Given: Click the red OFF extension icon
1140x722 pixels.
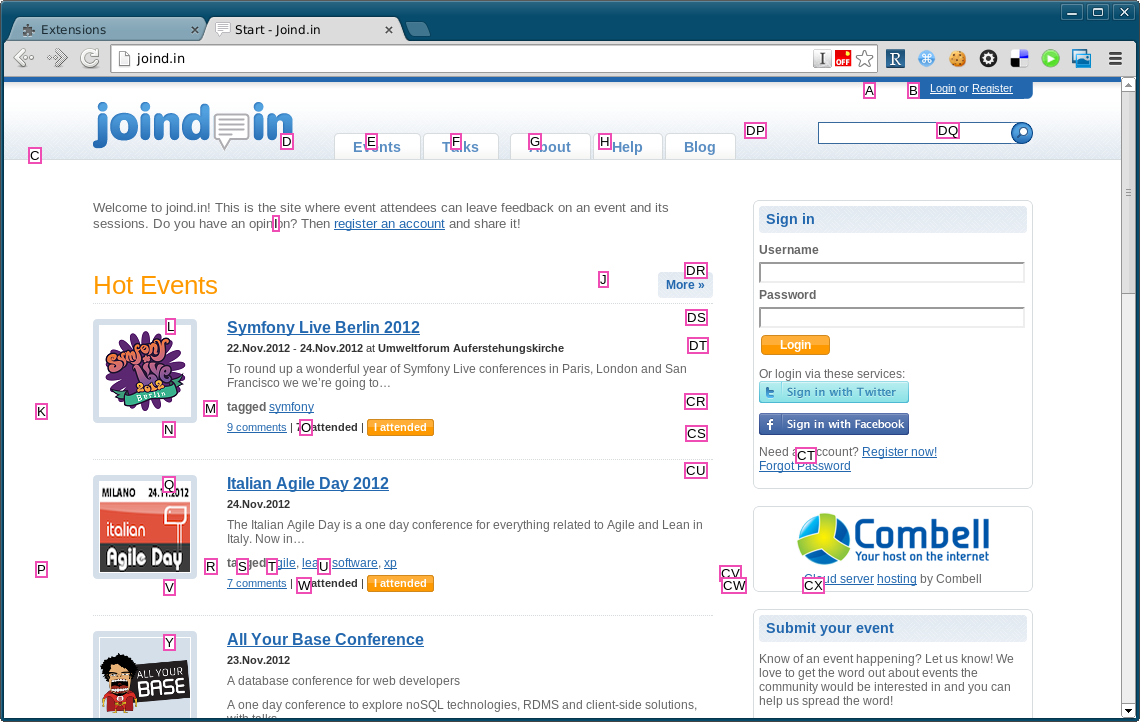Looking at the screenshot, I should coord(843,59).
